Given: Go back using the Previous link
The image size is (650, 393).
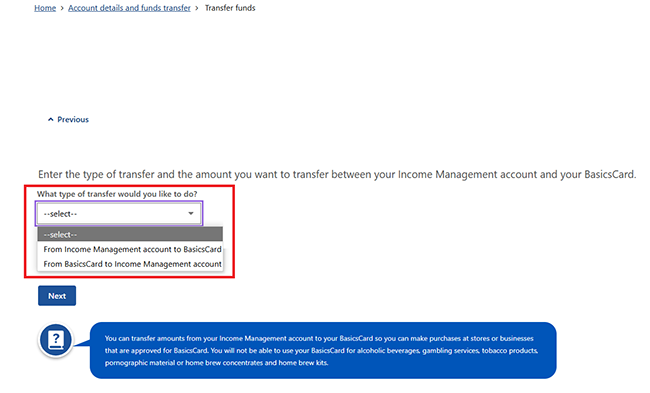Looking at the screenshot, I should click(x=68, y=119).
